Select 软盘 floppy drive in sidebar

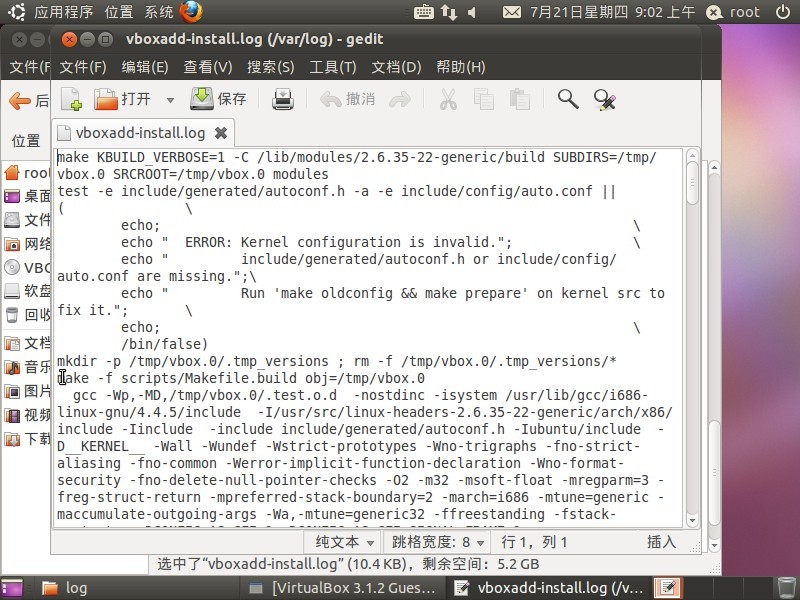tap(27, 291)
